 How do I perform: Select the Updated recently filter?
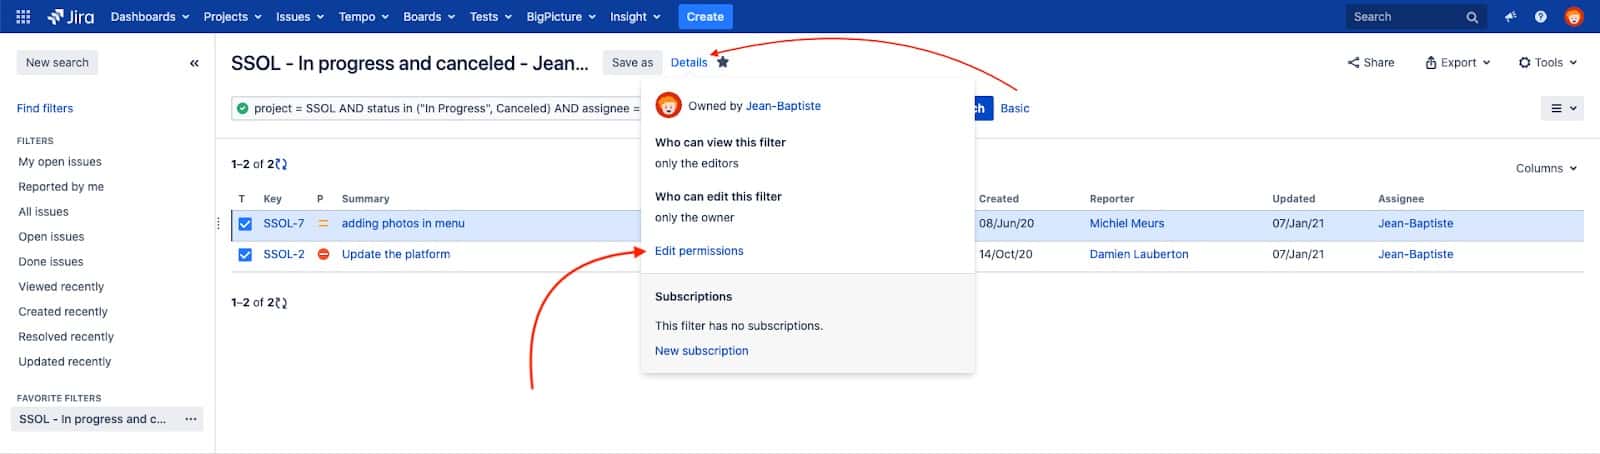point(65,362)
